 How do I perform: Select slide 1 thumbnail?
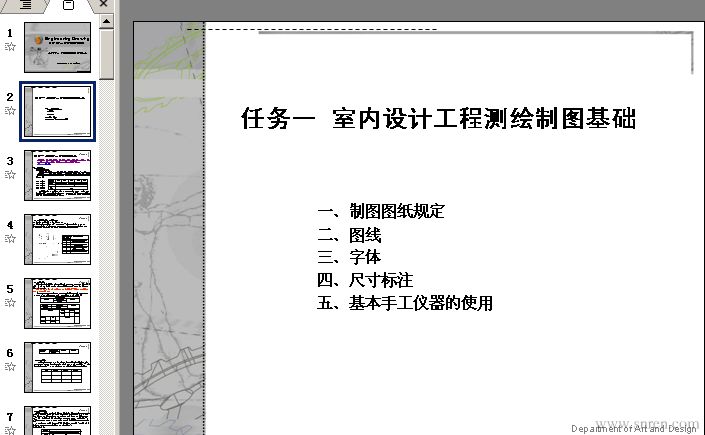coord(58,47)
